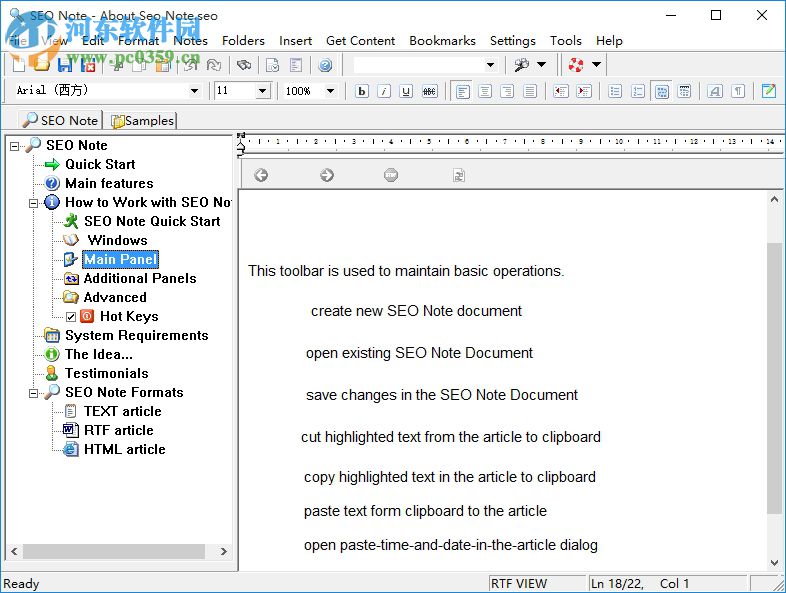Open the Insert menu
Viewport: 786px width, 593px height.
tap(295, 41)
